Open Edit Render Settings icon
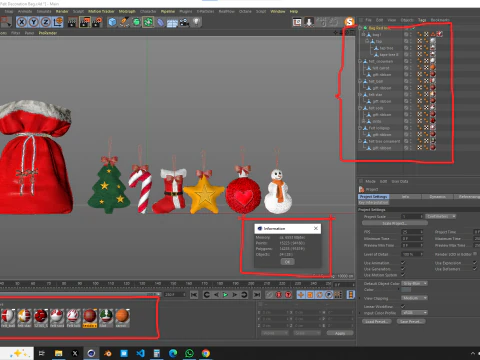This screenshot has height=360, width=480. click(x=97, y=22)
